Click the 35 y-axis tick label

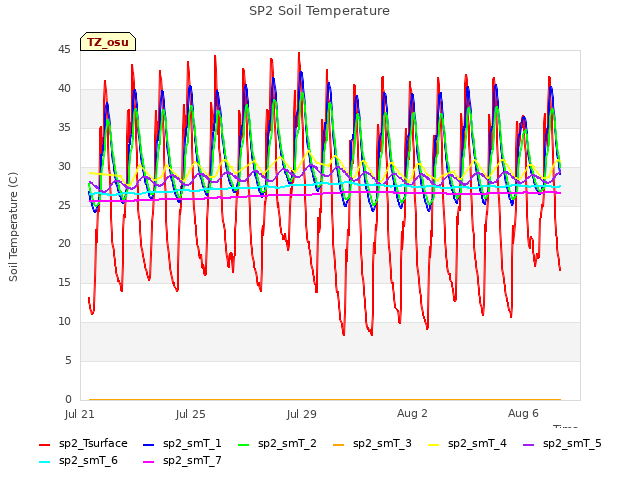coord(64,127)
